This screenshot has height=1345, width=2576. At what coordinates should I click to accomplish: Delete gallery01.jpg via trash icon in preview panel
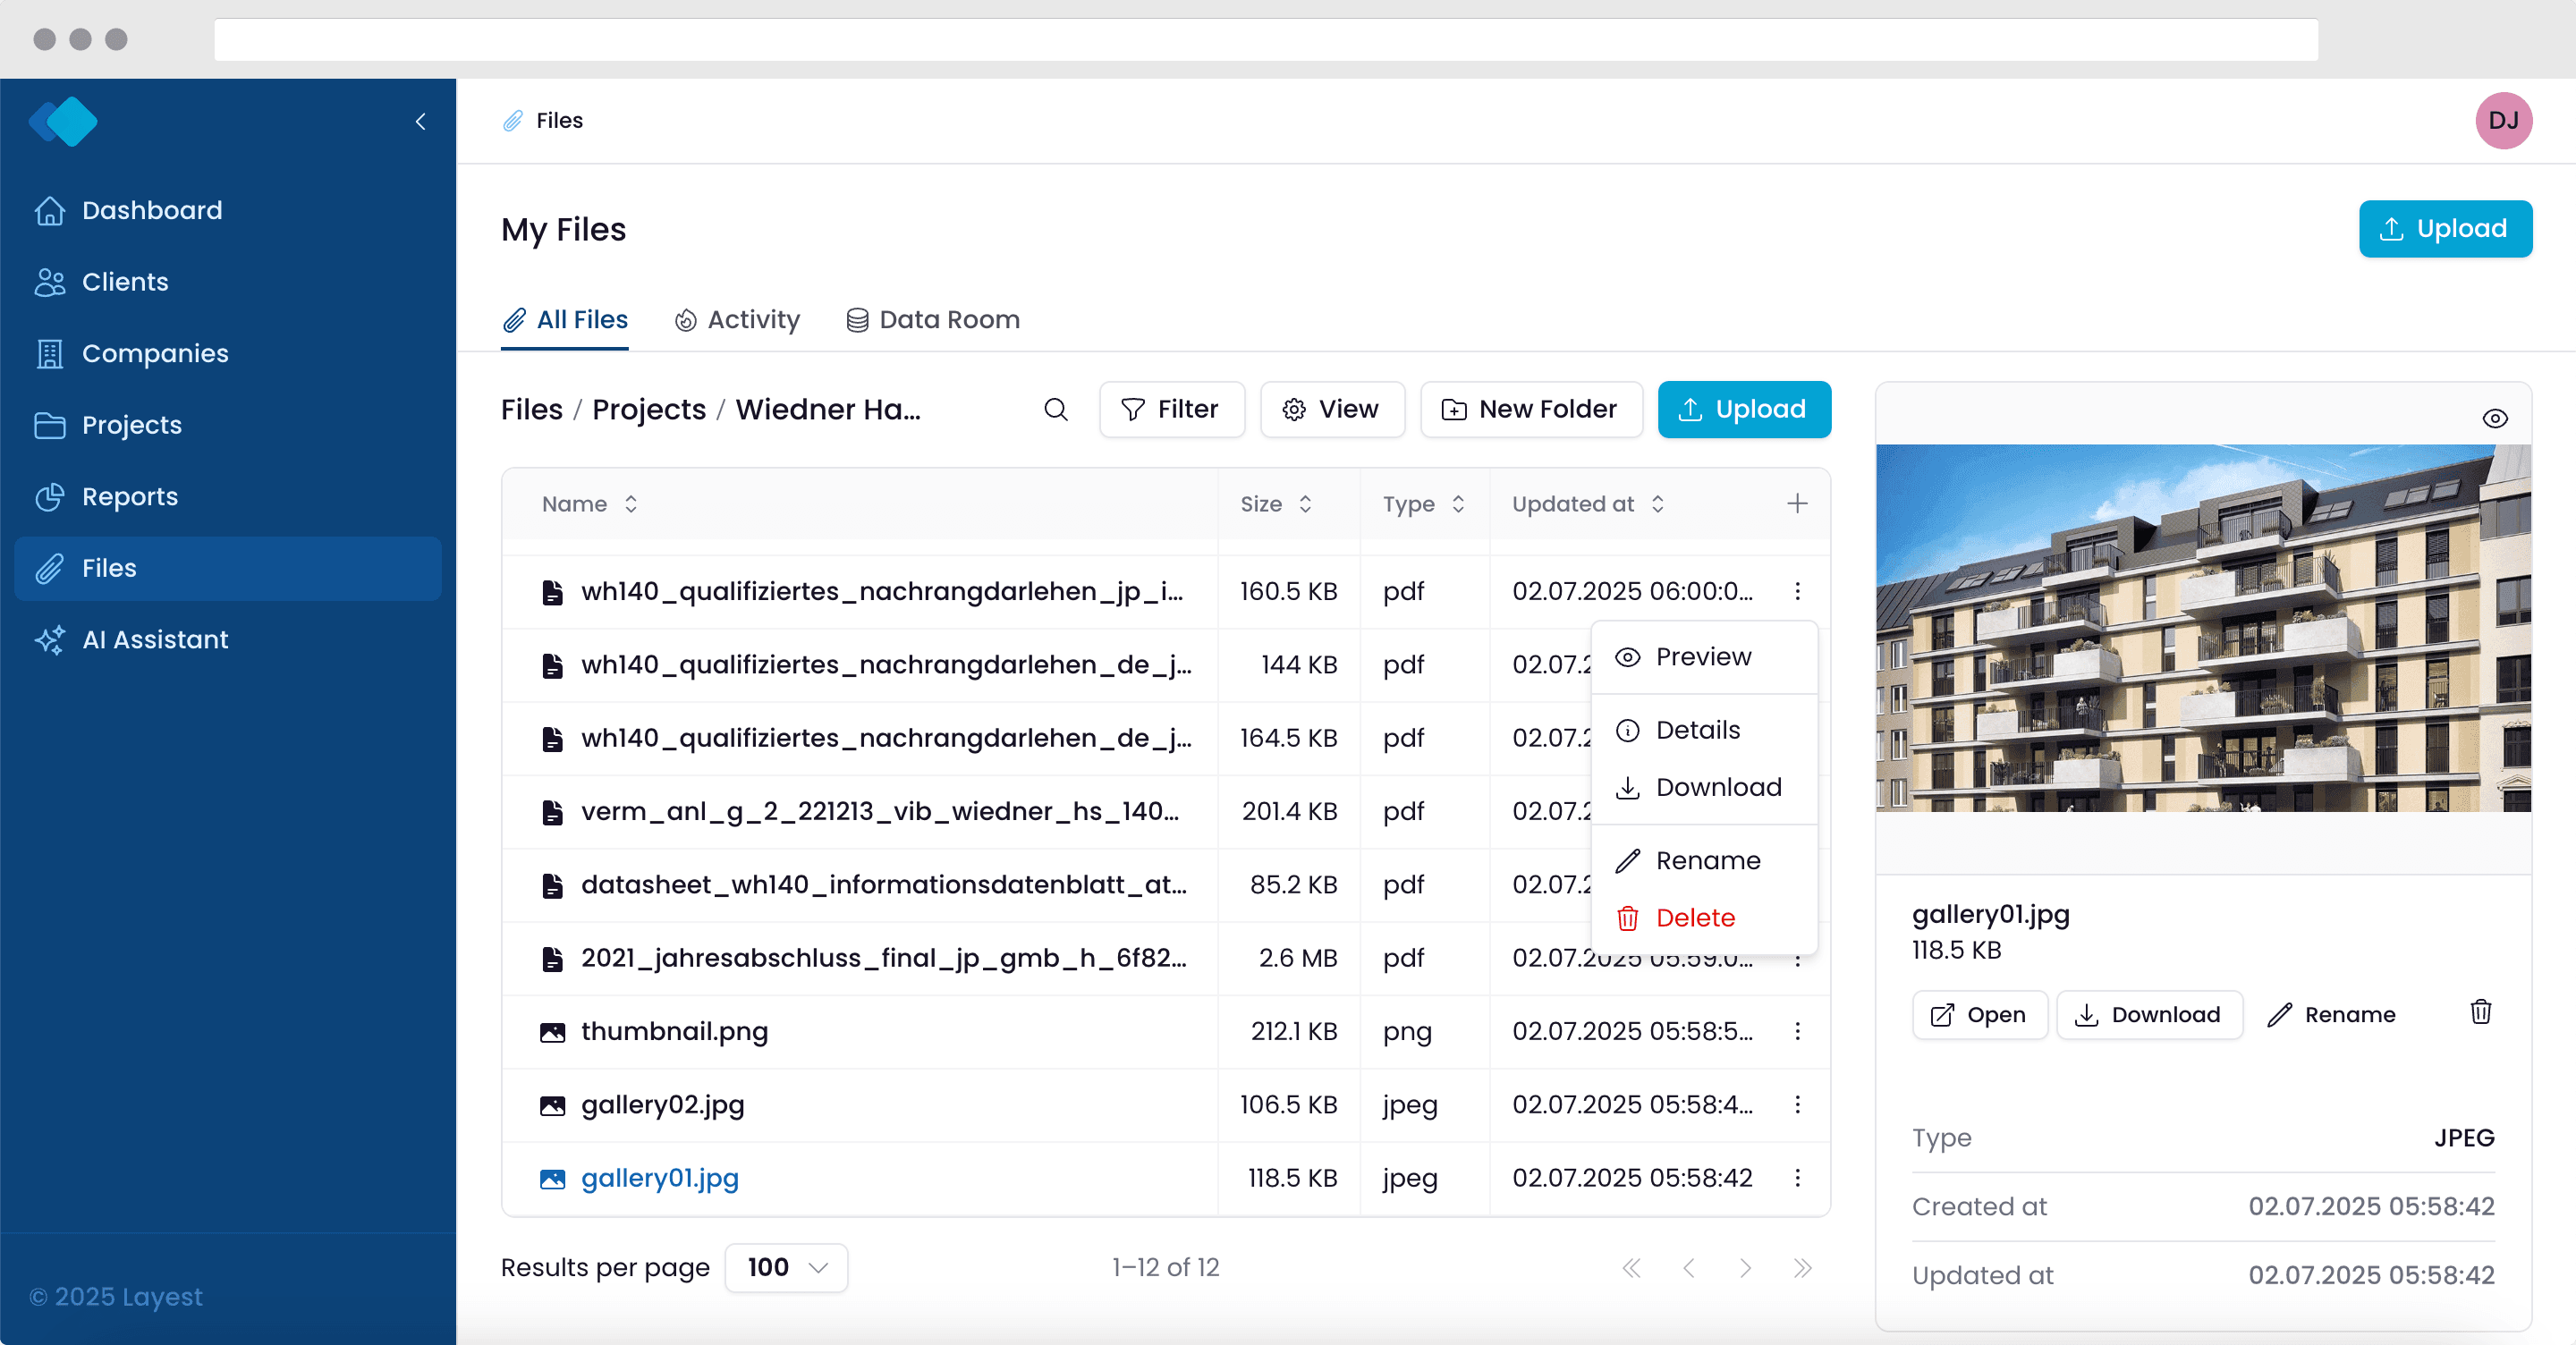coord(2480,1013)
